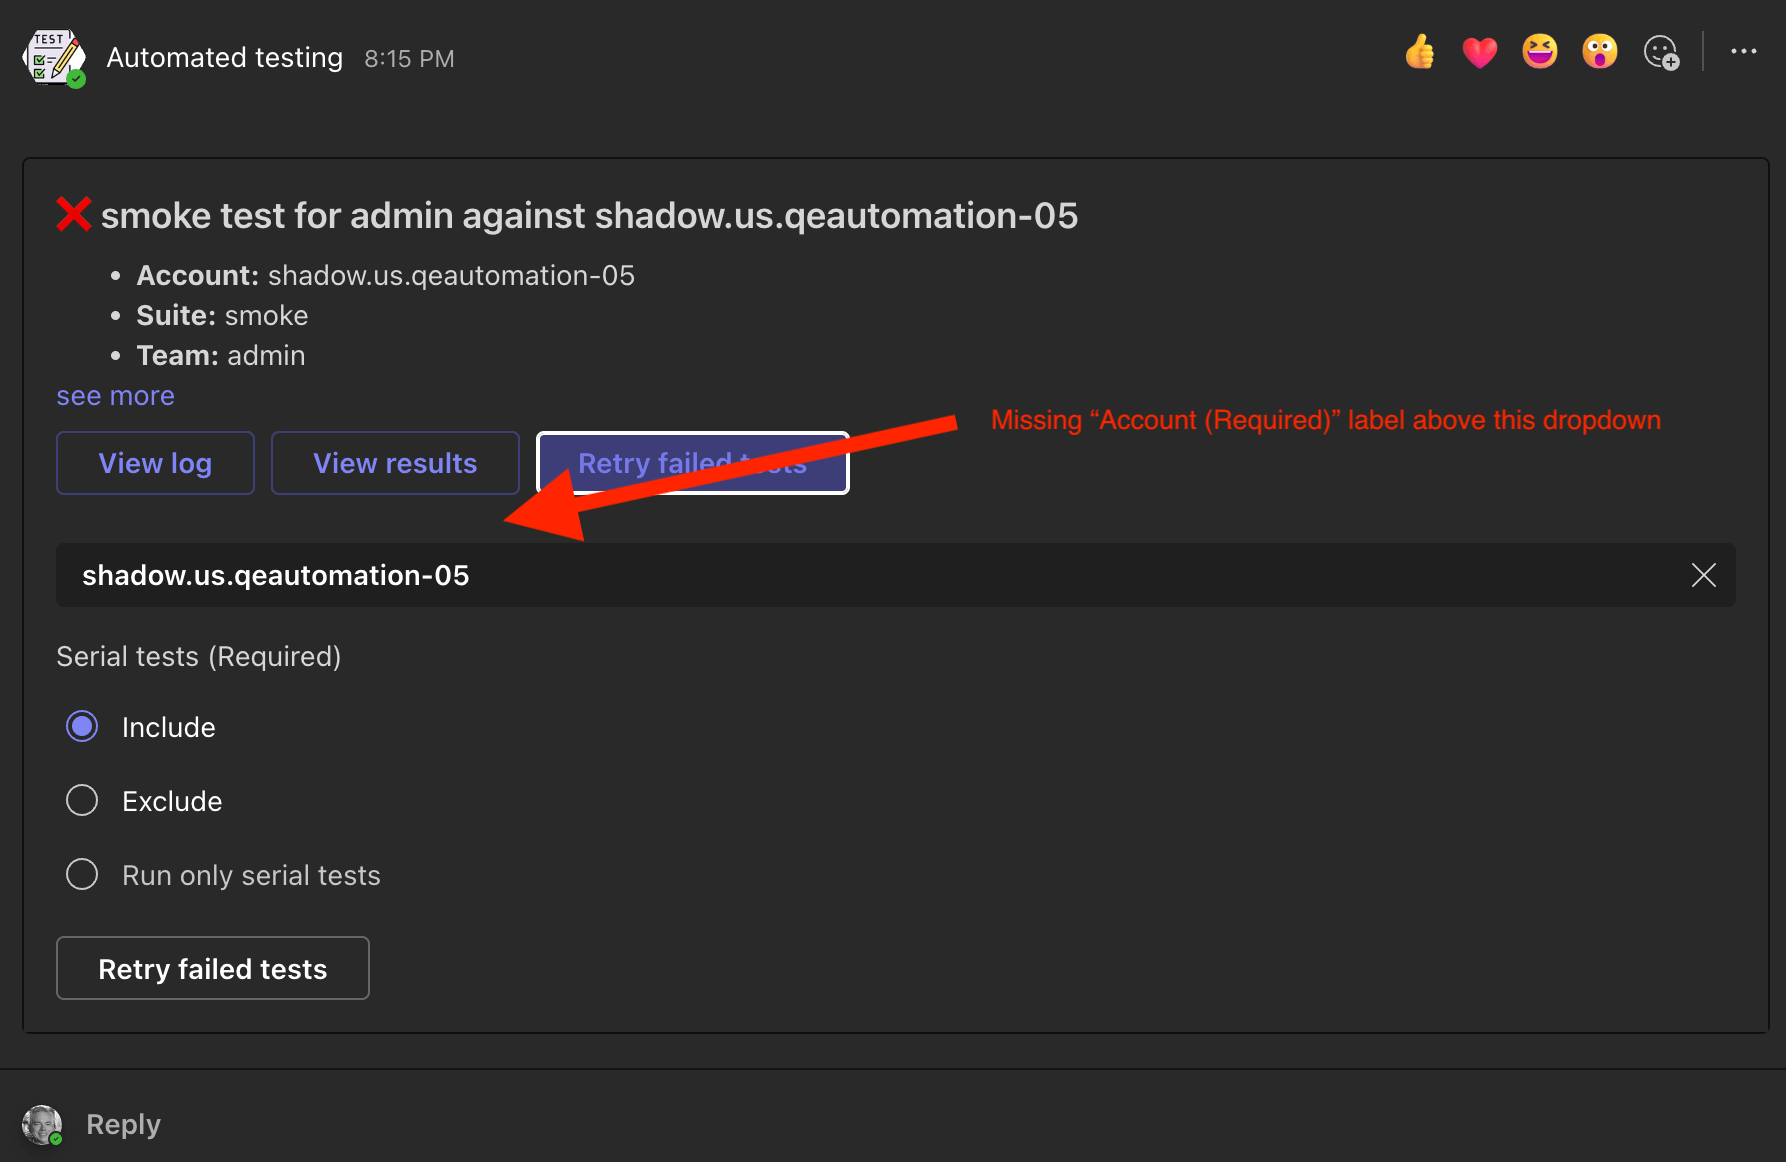Select Run only serial tests

click(81, 874)
